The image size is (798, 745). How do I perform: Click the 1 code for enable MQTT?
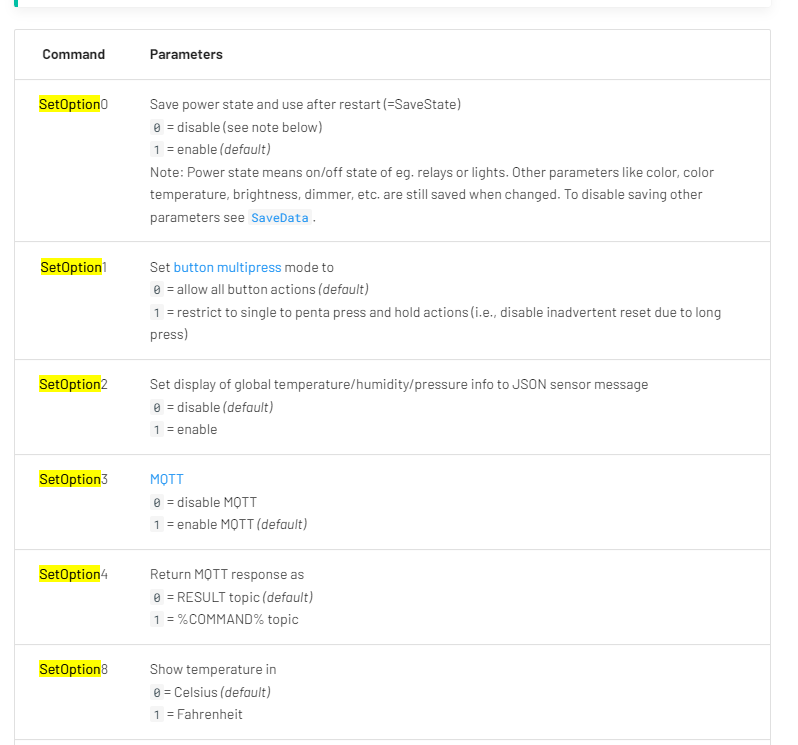157,525
